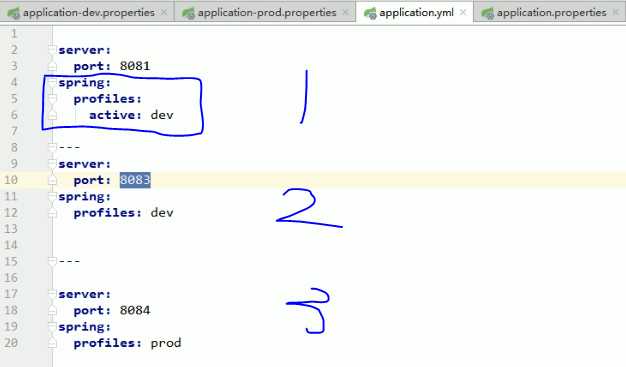
Task: Click the 'port' key on line 18
Action: click(x=89, y=311)
